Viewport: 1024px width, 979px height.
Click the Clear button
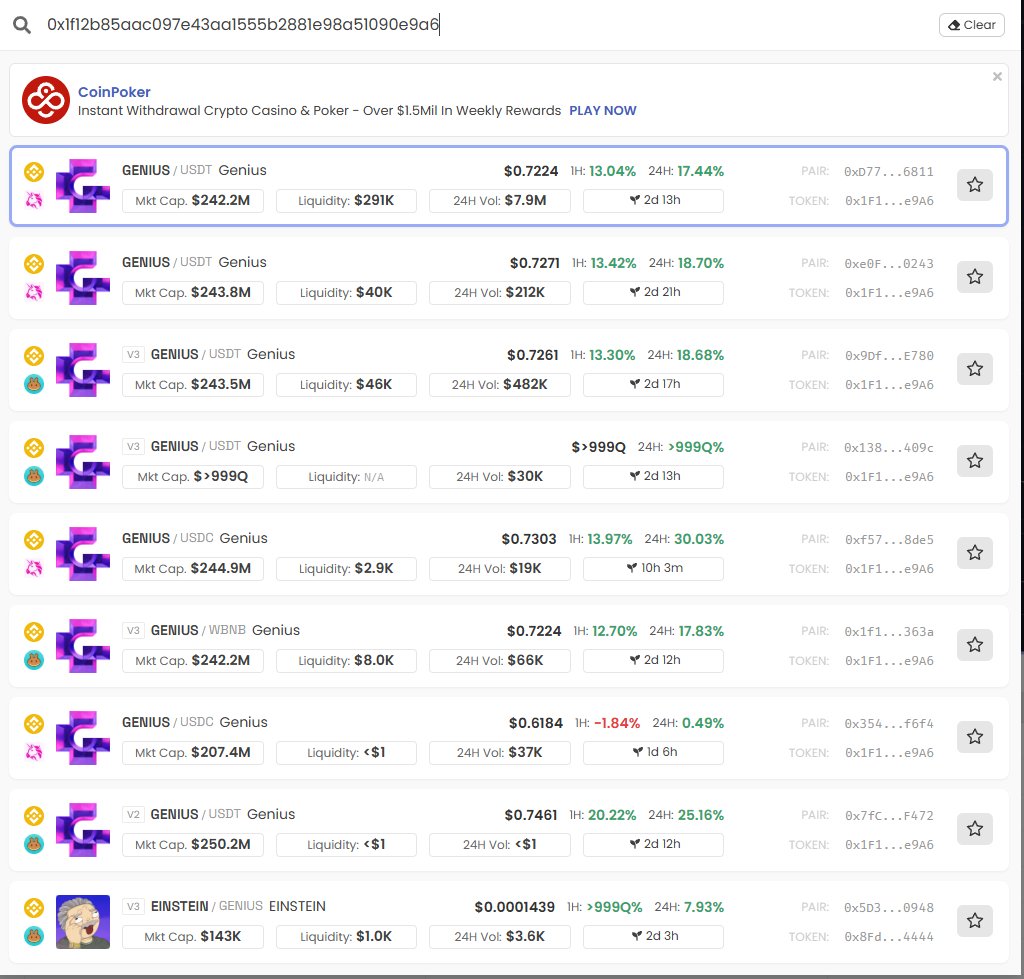point(971,25)
